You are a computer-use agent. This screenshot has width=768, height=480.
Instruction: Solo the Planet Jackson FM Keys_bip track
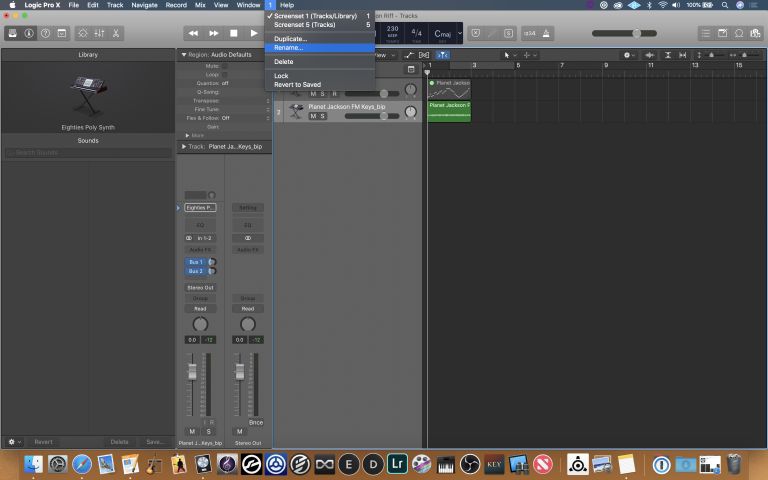[323, 116]
